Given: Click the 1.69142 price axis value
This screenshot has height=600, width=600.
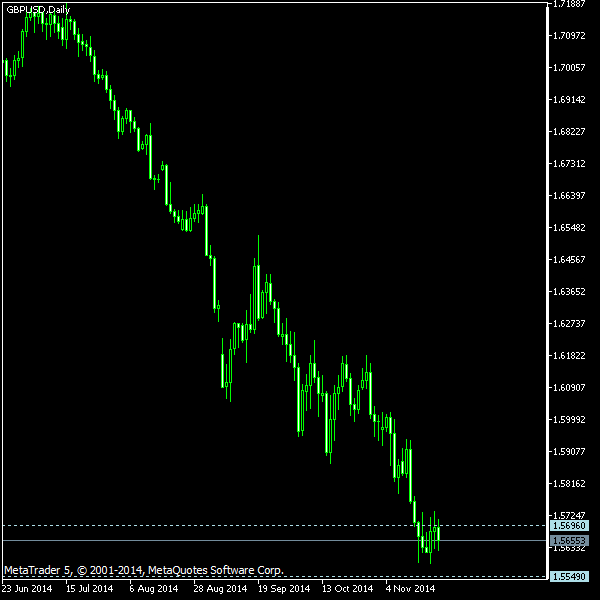Looking at the screenshot, I should 569,99.
